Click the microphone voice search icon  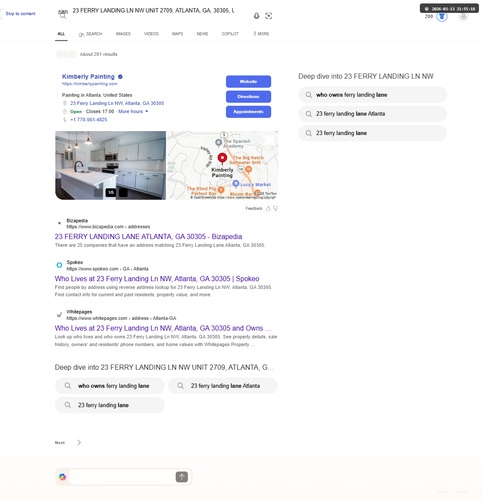[256, 16]
